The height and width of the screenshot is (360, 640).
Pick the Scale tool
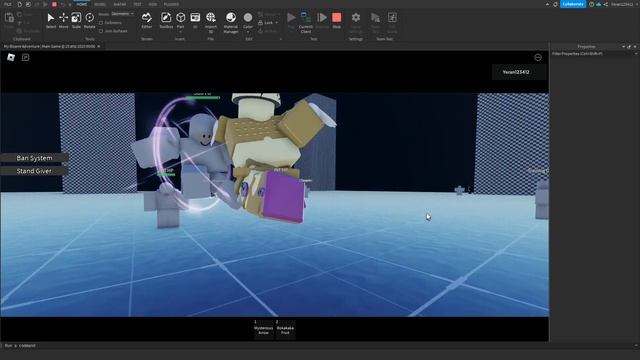[x=76, y=20]
